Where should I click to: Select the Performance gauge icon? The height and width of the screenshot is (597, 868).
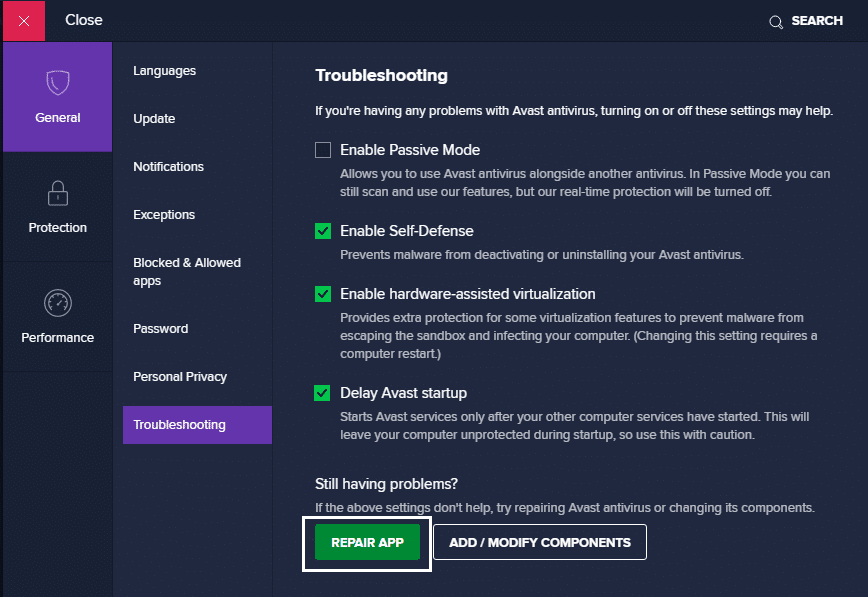click(x=58, y=303)
